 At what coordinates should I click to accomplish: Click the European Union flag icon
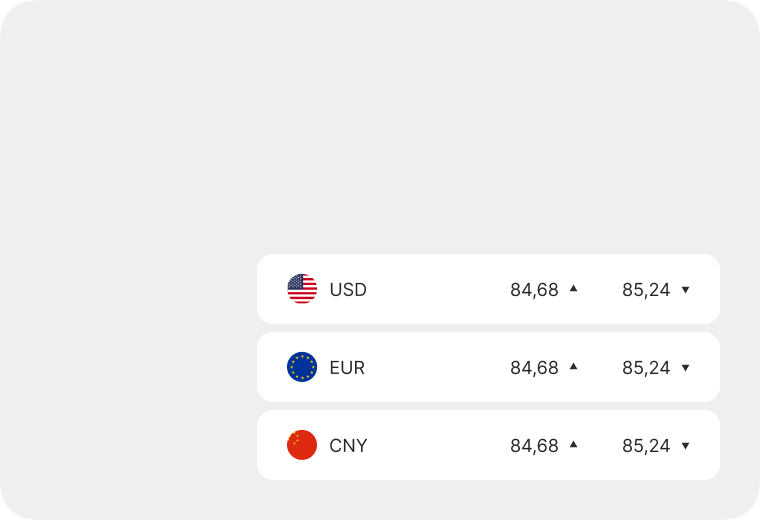(x=302, y=367)
